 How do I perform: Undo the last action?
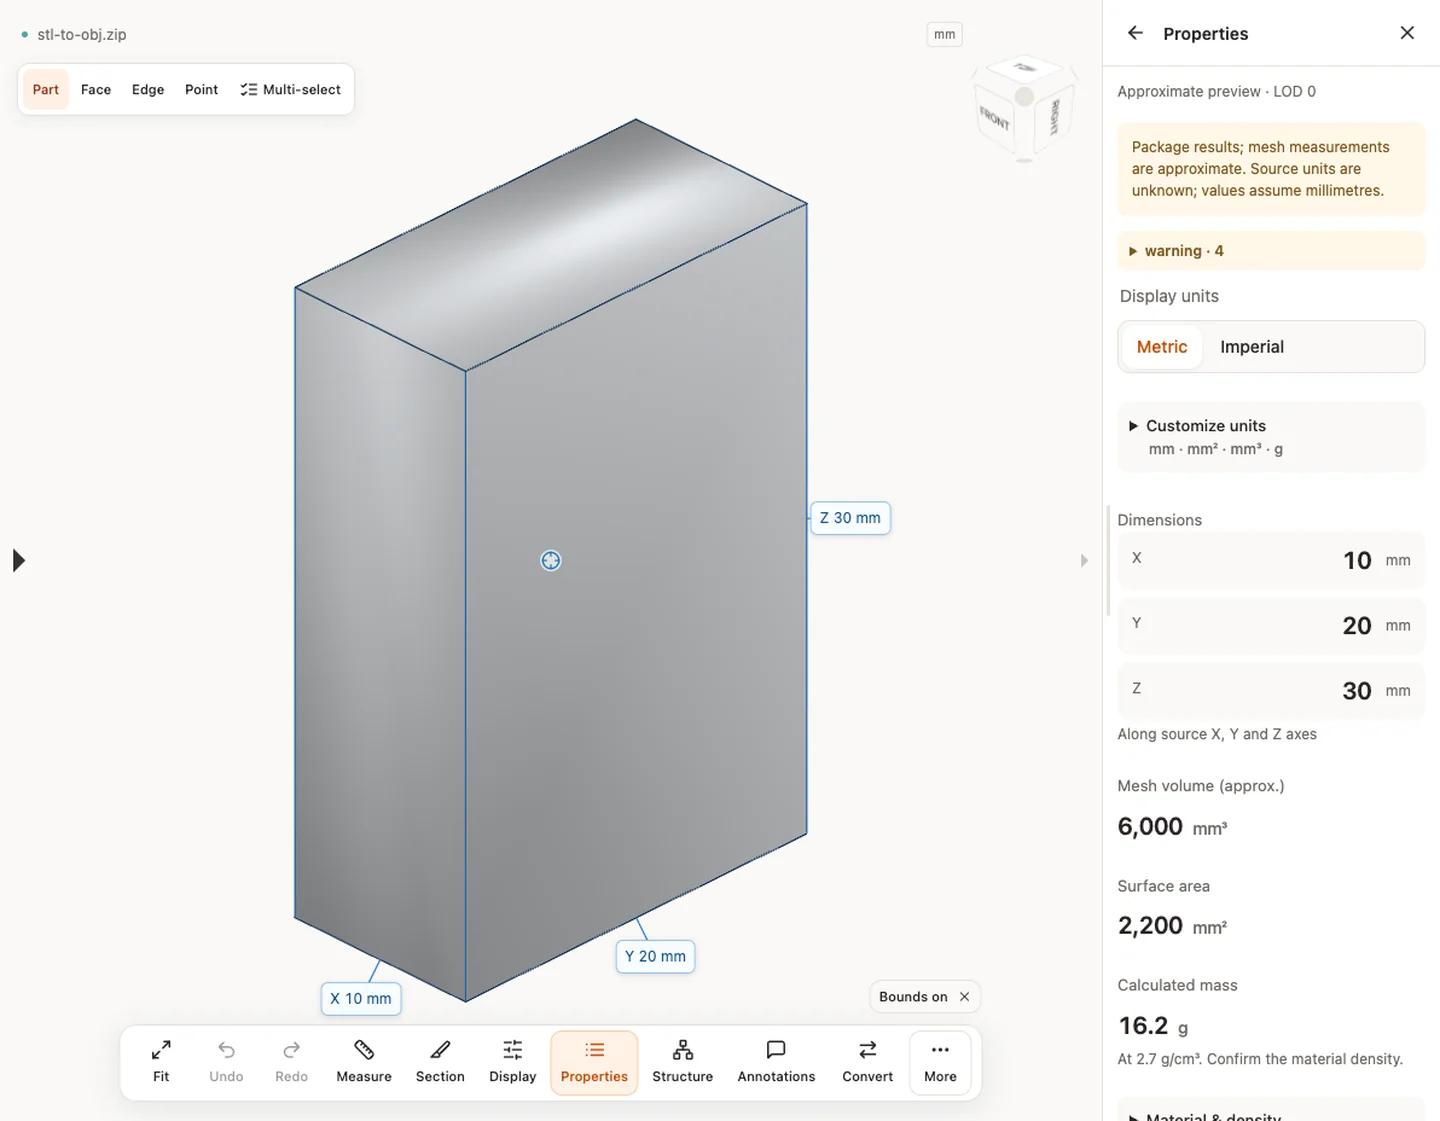tap(226, 1062)
